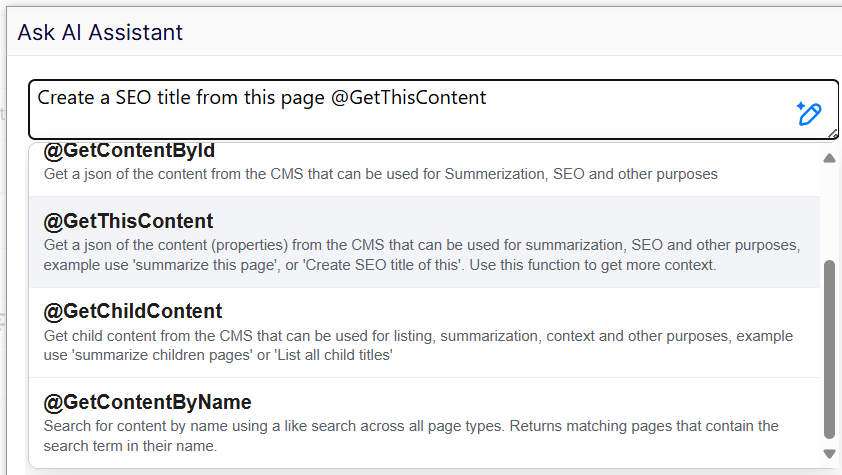
Task: Click scrollbar track above the thumb
Action: tap(829, 210)
